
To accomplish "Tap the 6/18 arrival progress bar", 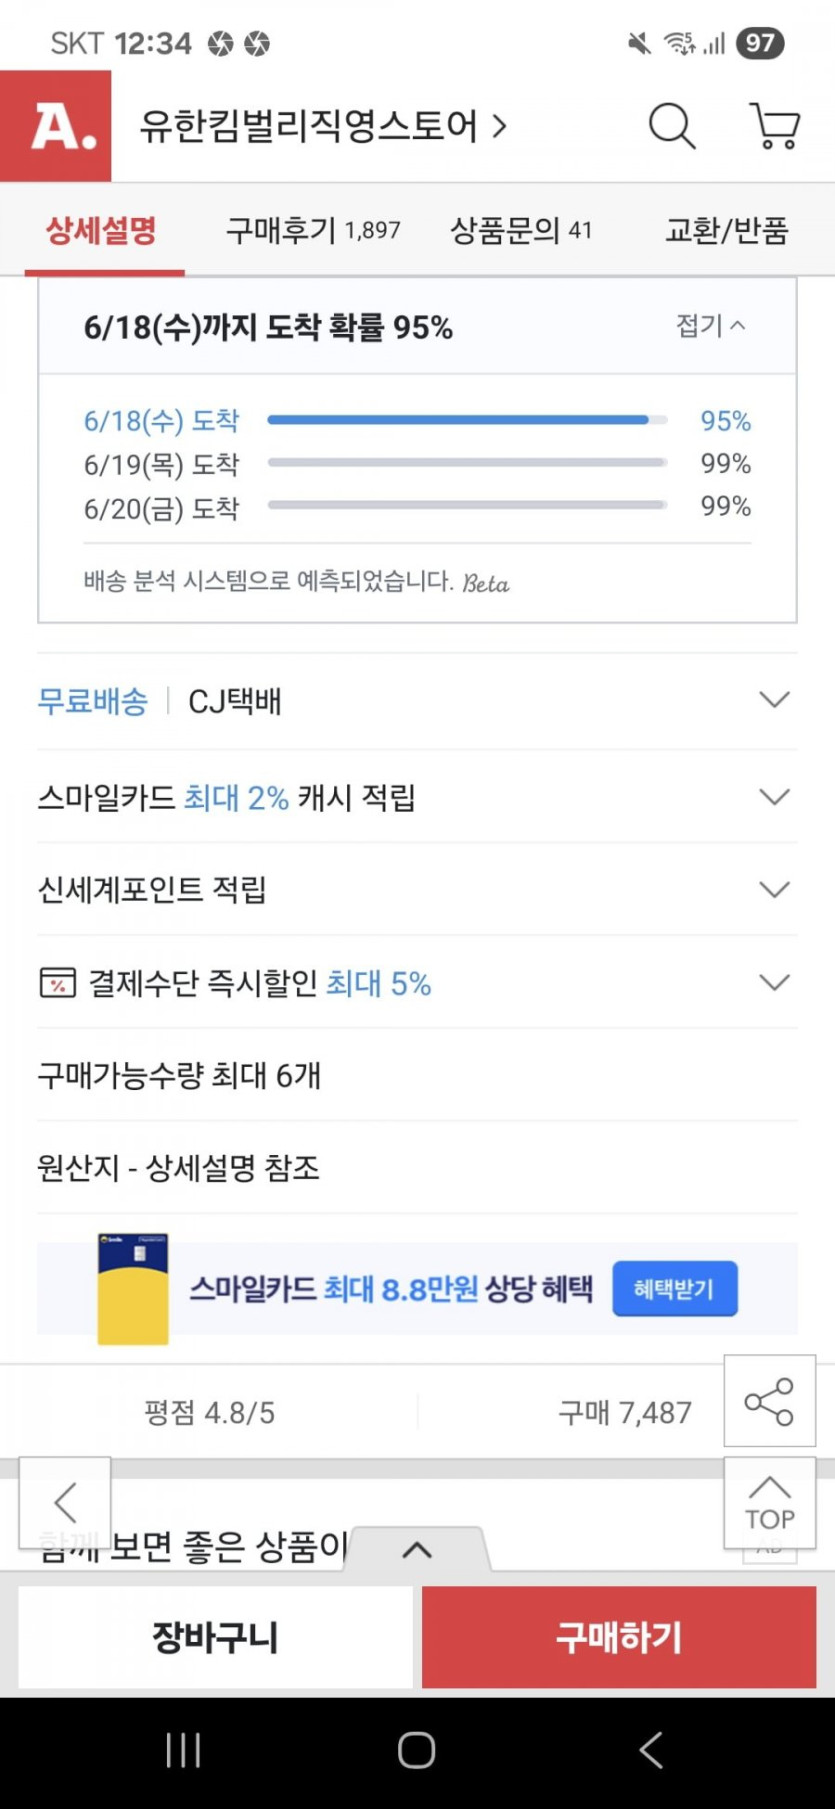I will [x=467, y=420].
